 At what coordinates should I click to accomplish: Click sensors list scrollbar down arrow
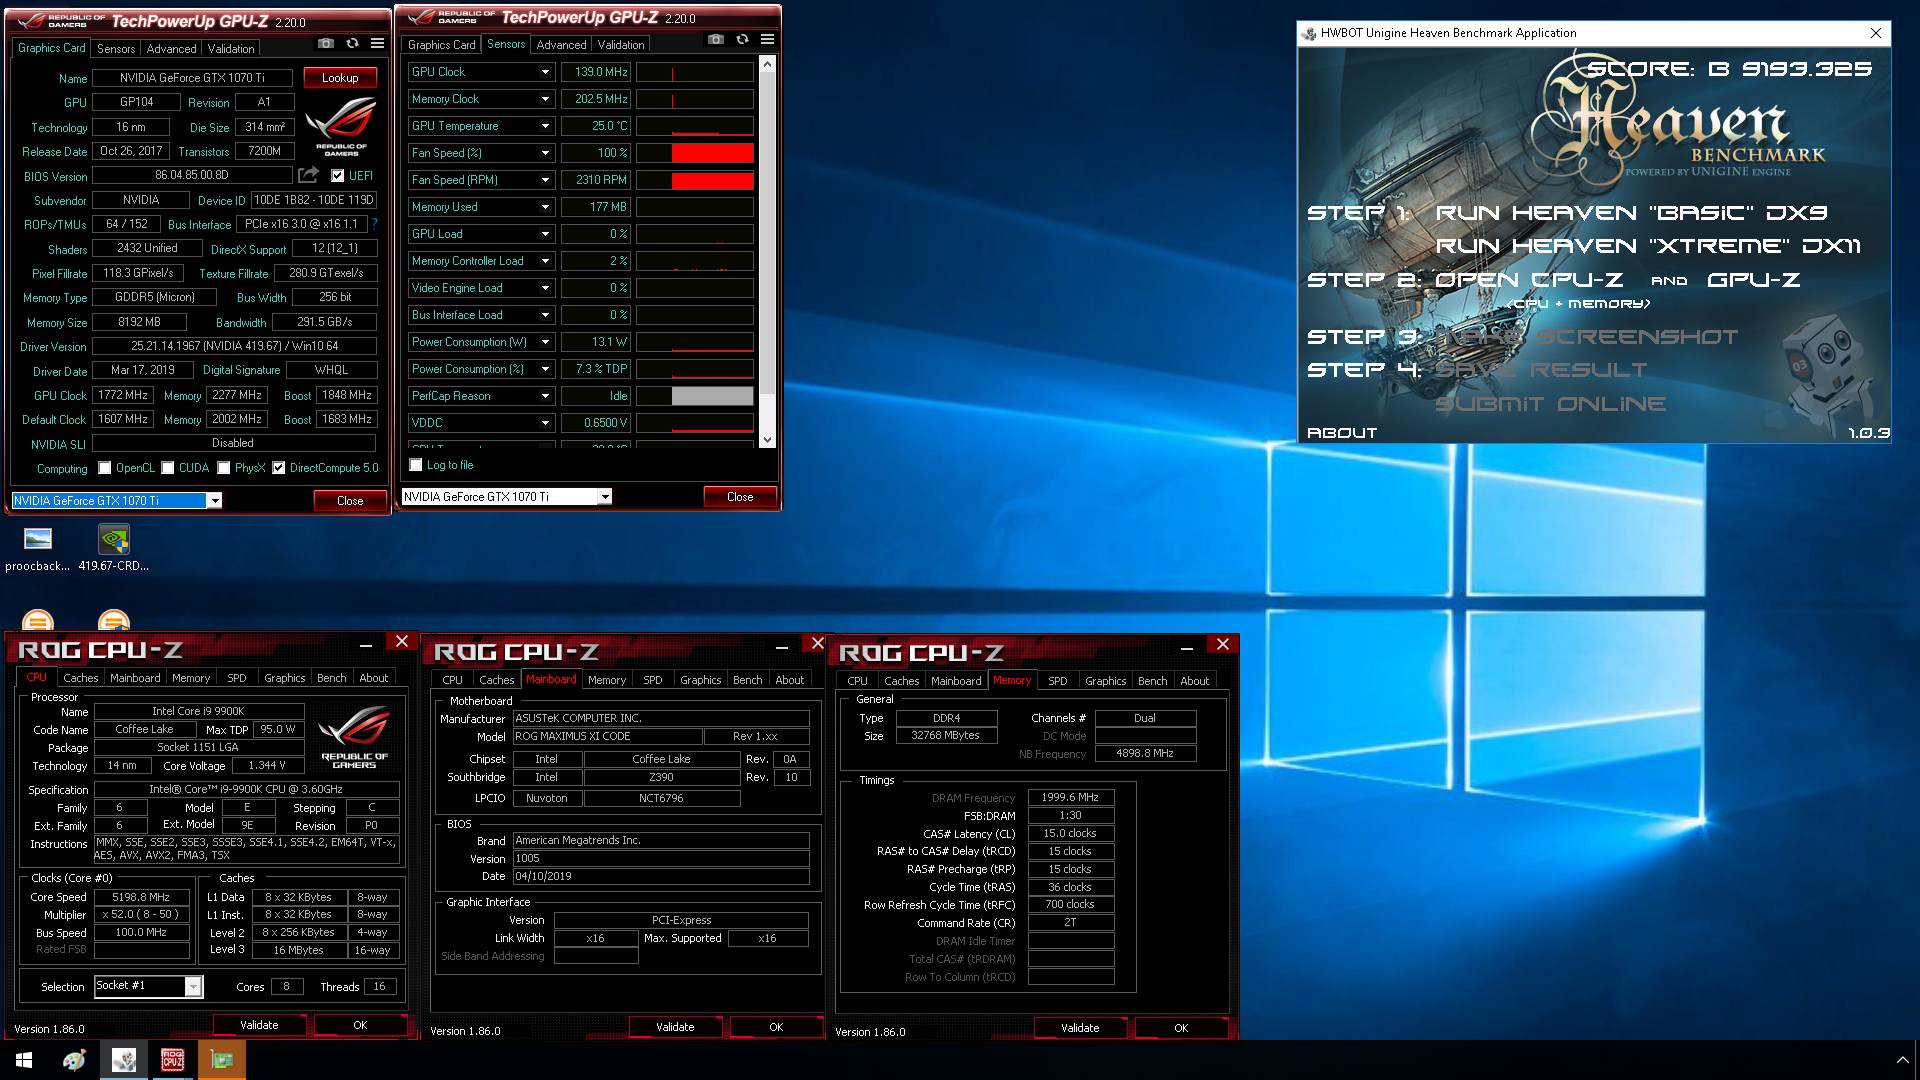767,439
